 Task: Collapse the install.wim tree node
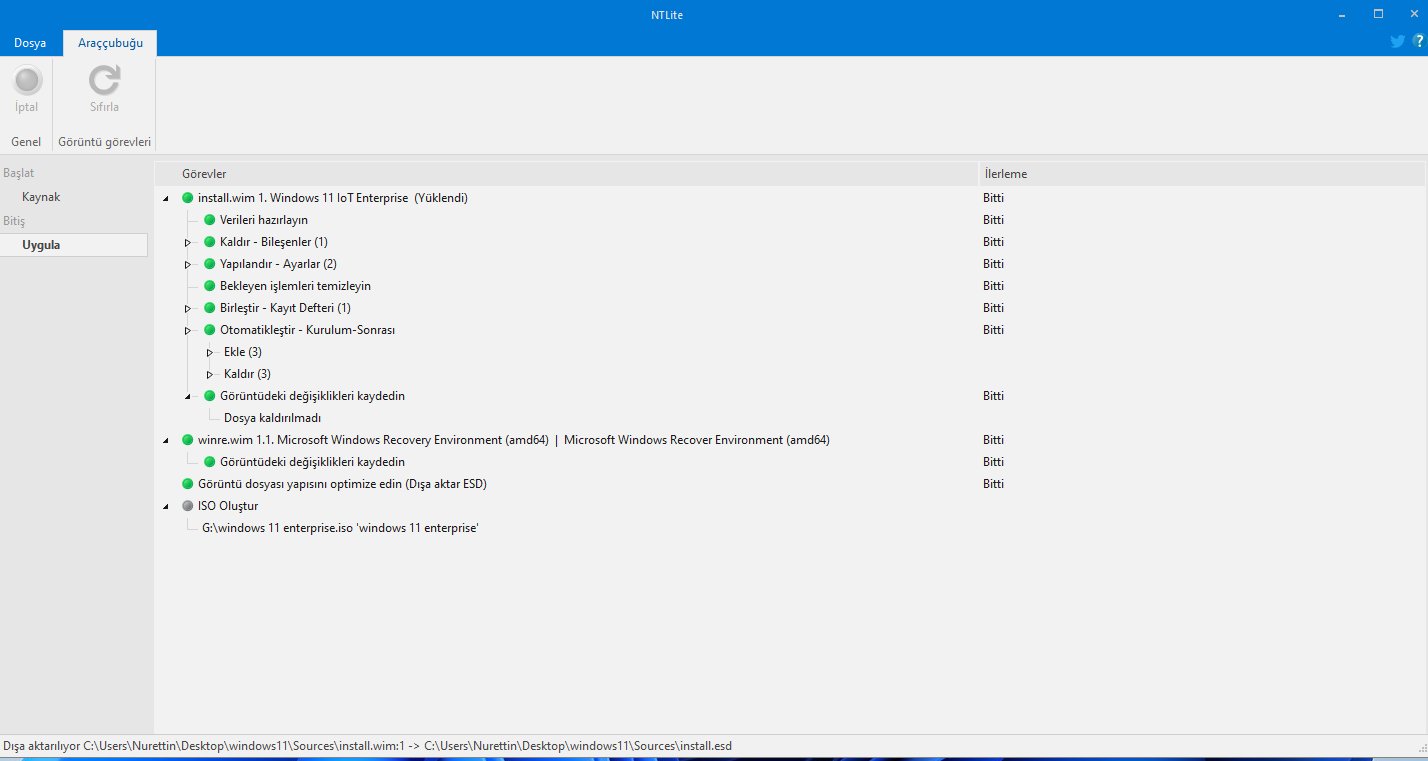pos(166,198)
